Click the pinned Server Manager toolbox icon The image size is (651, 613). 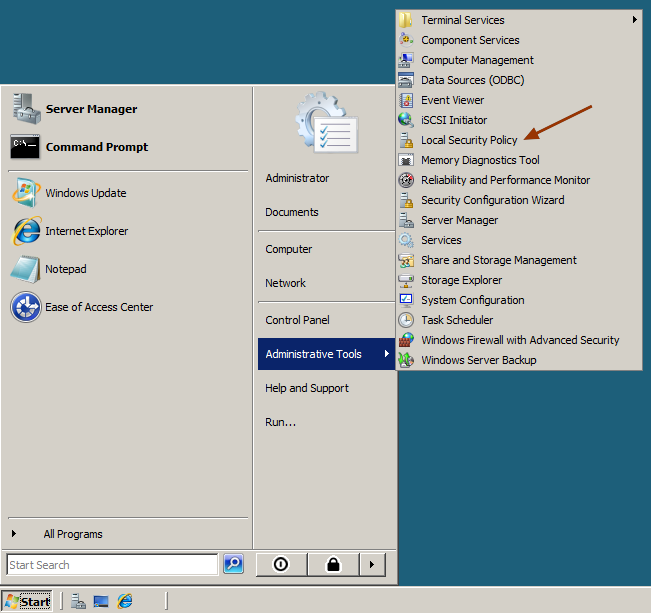[x=26, y=109]
